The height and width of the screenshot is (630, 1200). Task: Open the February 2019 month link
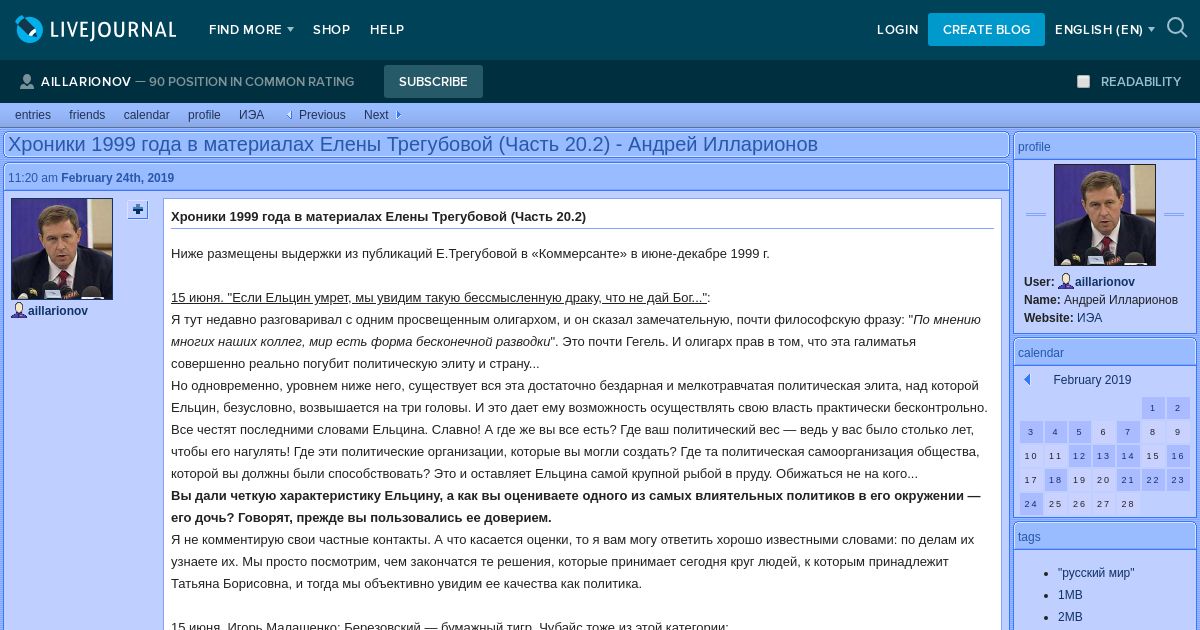click(x=1092, y=380)
